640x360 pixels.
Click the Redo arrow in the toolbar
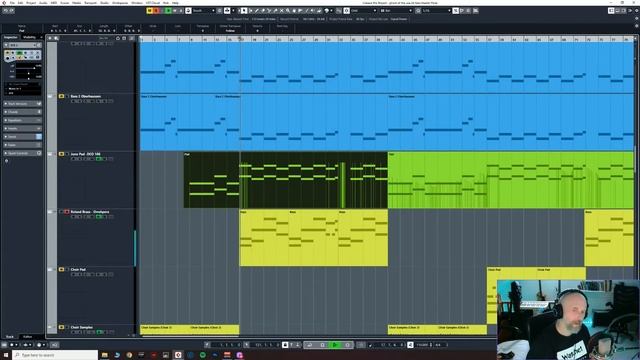click(x=11, y=10)
